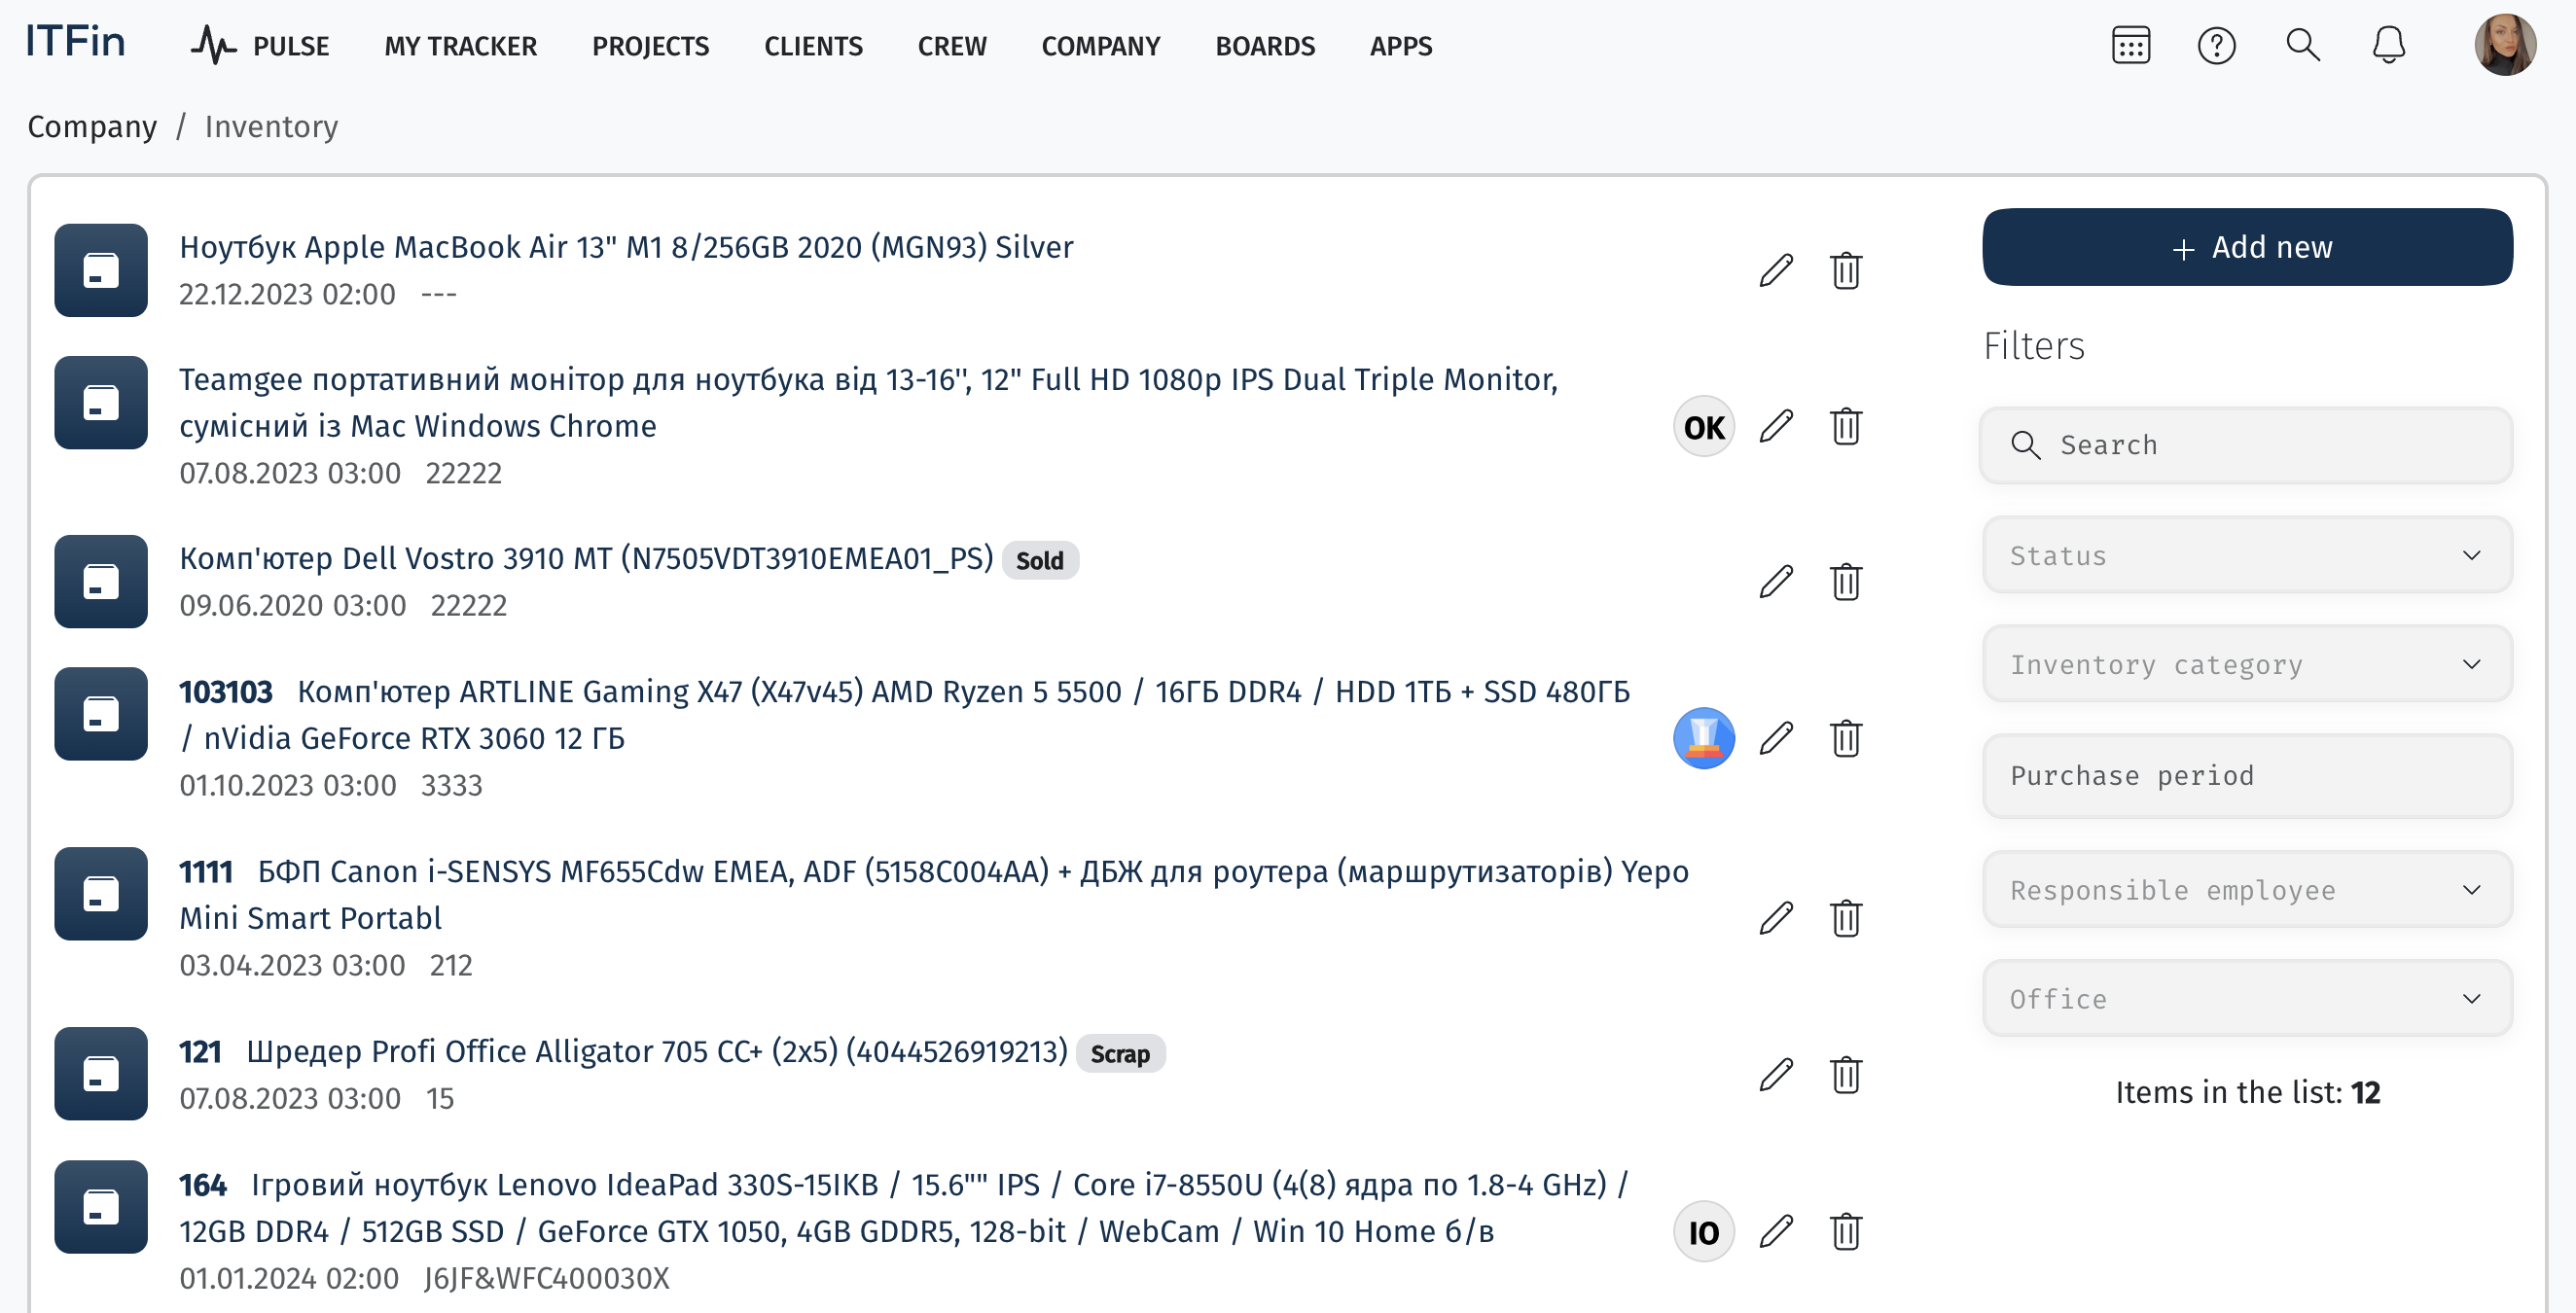
Task: Delete the Teamgee portable monitor item
Action: (x=1846, y=426)
